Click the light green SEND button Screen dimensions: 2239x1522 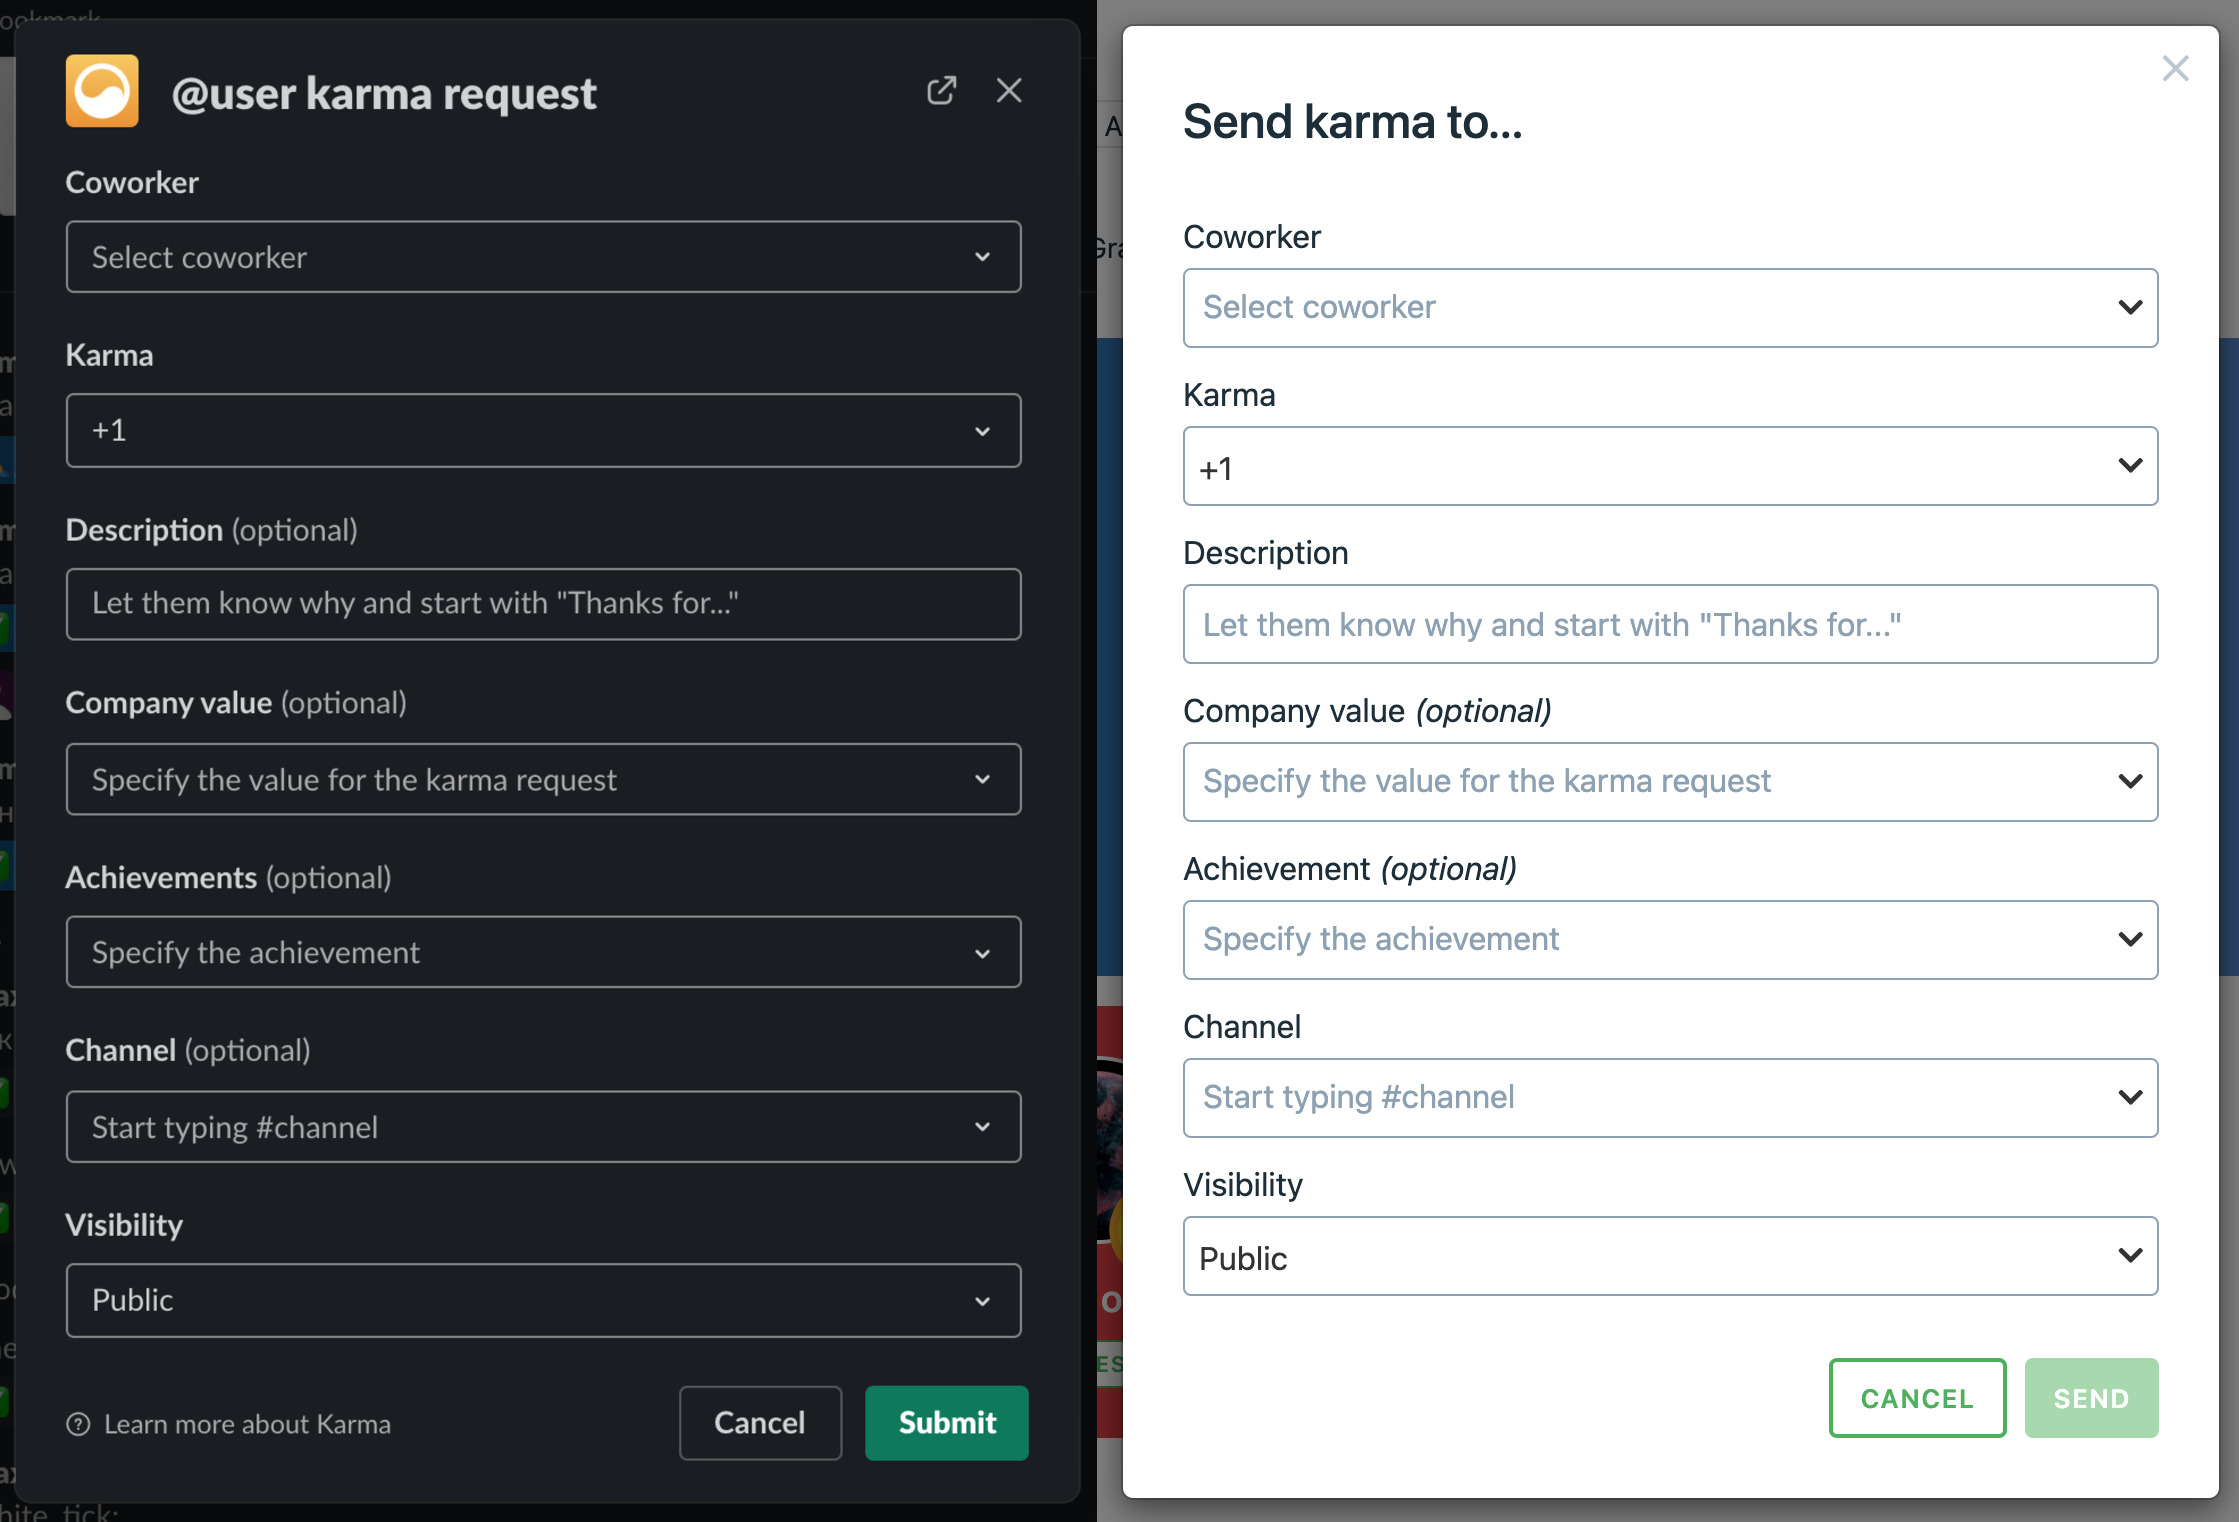click(2091, 1398)
